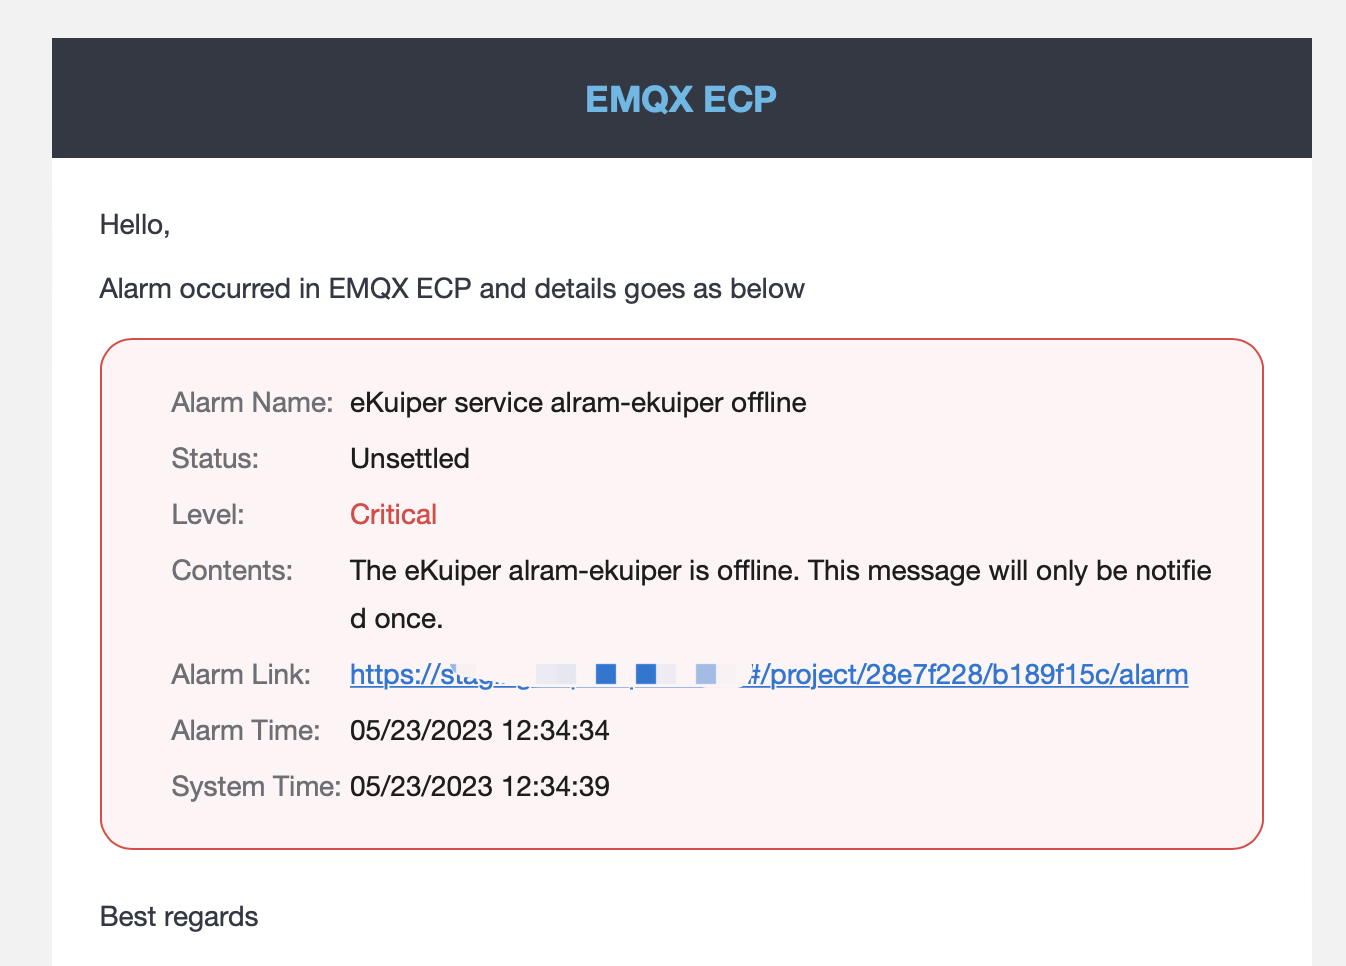Click the 'Alarm Time:' label
The width and height of the screenshot is (1346, 966).
pyautogui.click(x=246, y=731)
